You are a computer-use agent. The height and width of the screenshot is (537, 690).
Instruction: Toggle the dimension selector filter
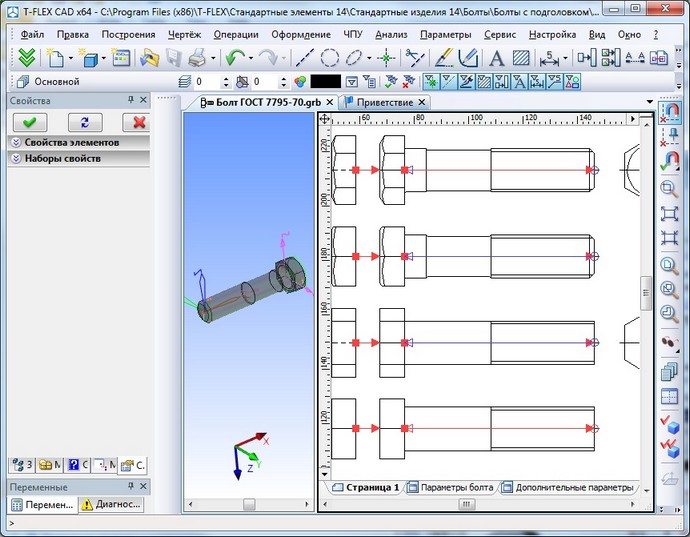(537, 82)
